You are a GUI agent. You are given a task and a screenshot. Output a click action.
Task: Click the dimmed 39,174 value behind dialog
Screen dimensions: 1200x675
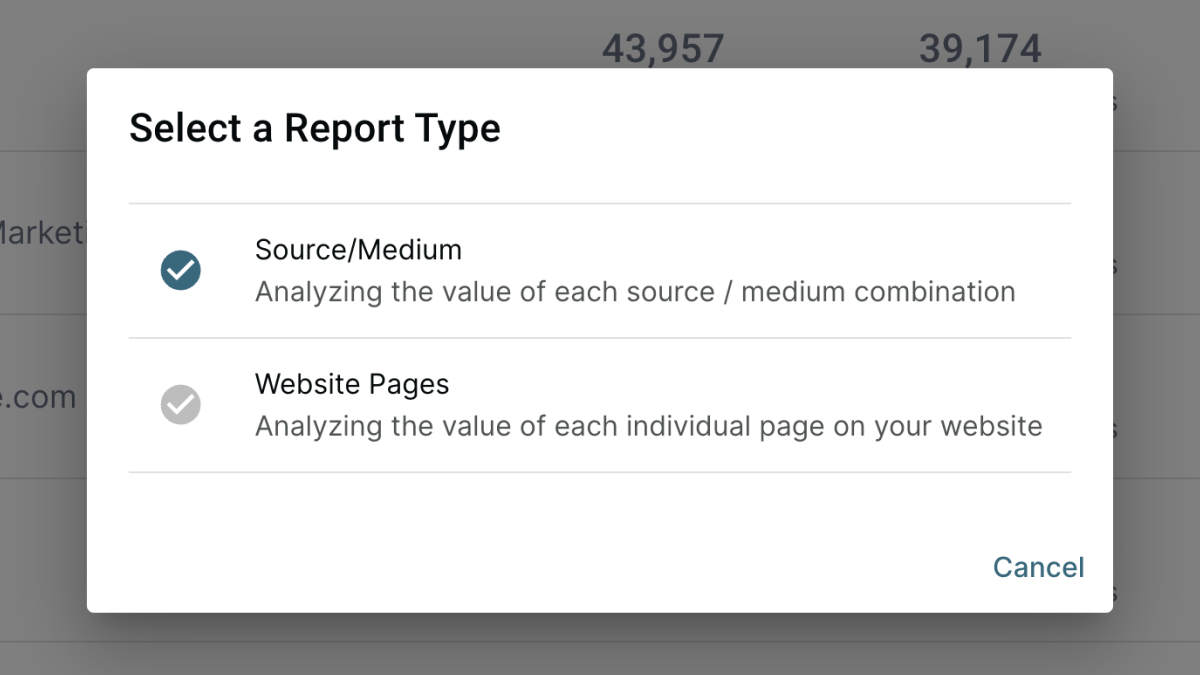coord(980,48)
